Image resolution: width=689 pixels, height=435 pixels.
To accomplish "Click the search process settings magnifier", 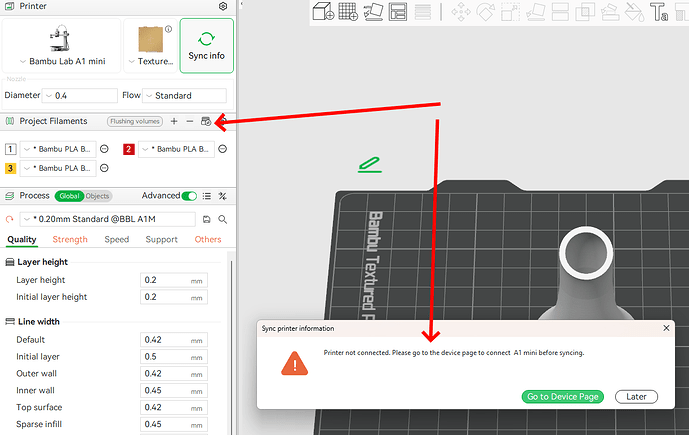I will pyautogui.click(x=223, y=219).
